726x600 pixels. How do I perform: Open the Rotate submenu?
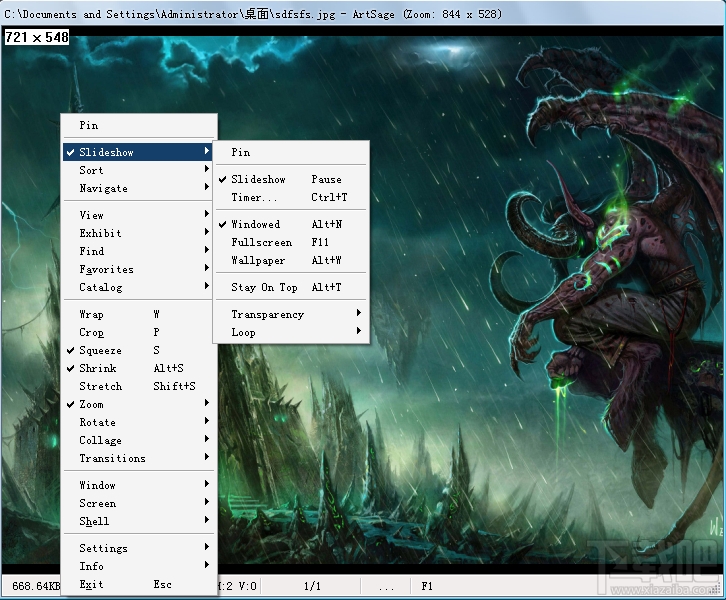97,423
